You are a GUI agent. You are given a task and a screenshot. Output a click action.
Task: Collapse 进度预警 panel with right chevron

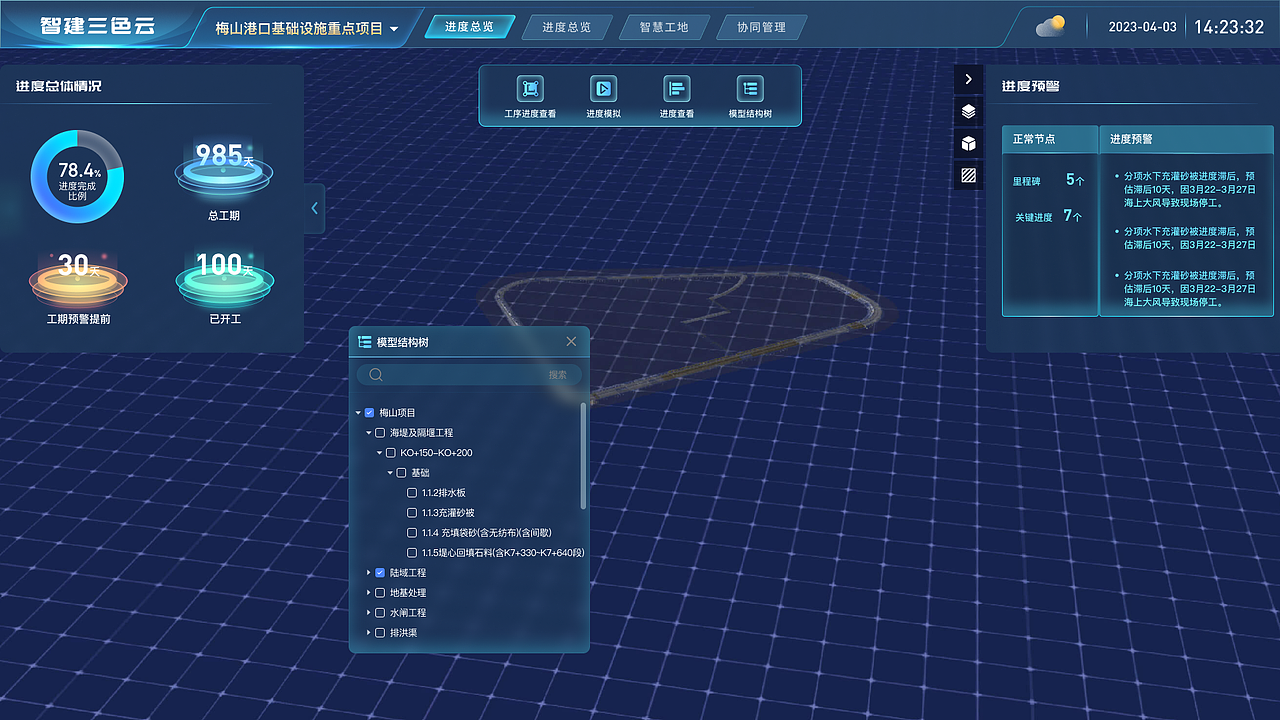pyautogui.click(x=968, y=79)
